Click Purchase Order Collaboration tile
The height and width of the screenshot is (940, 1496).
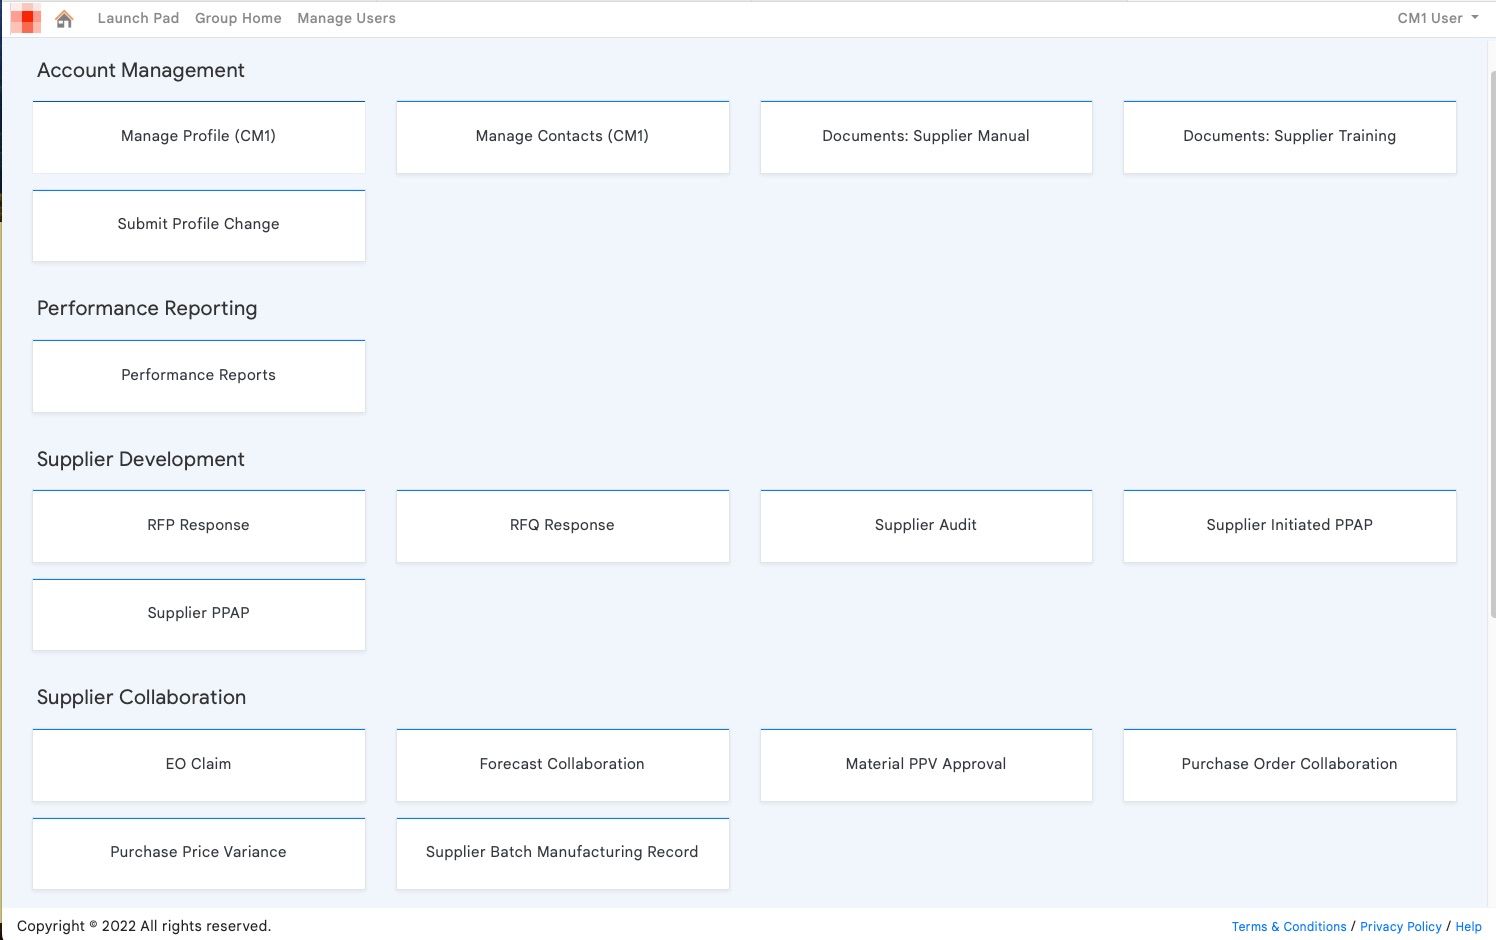pos(1289,765)
